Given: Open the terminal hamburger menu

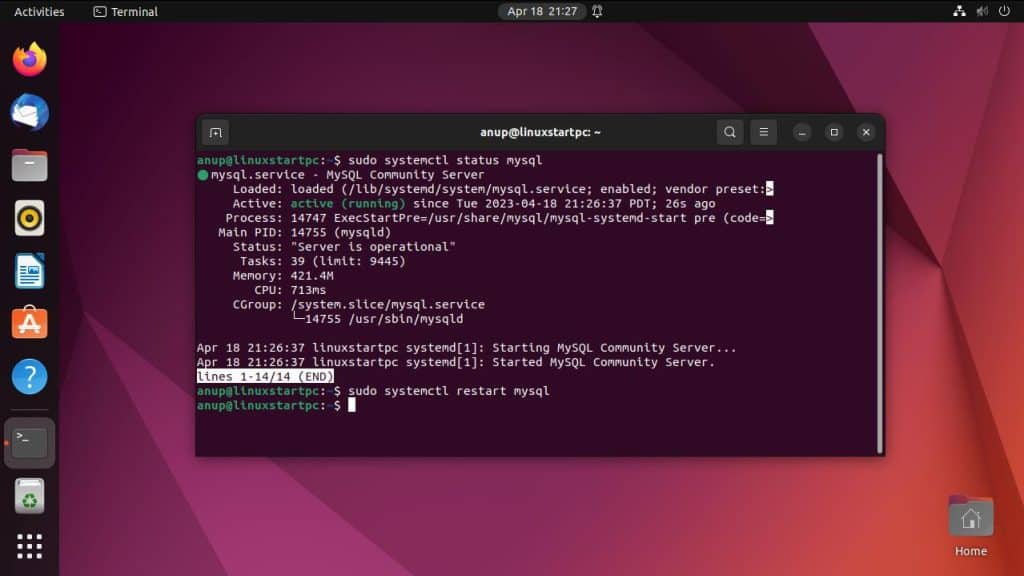Looking at the screenshot, I should 763,131.
